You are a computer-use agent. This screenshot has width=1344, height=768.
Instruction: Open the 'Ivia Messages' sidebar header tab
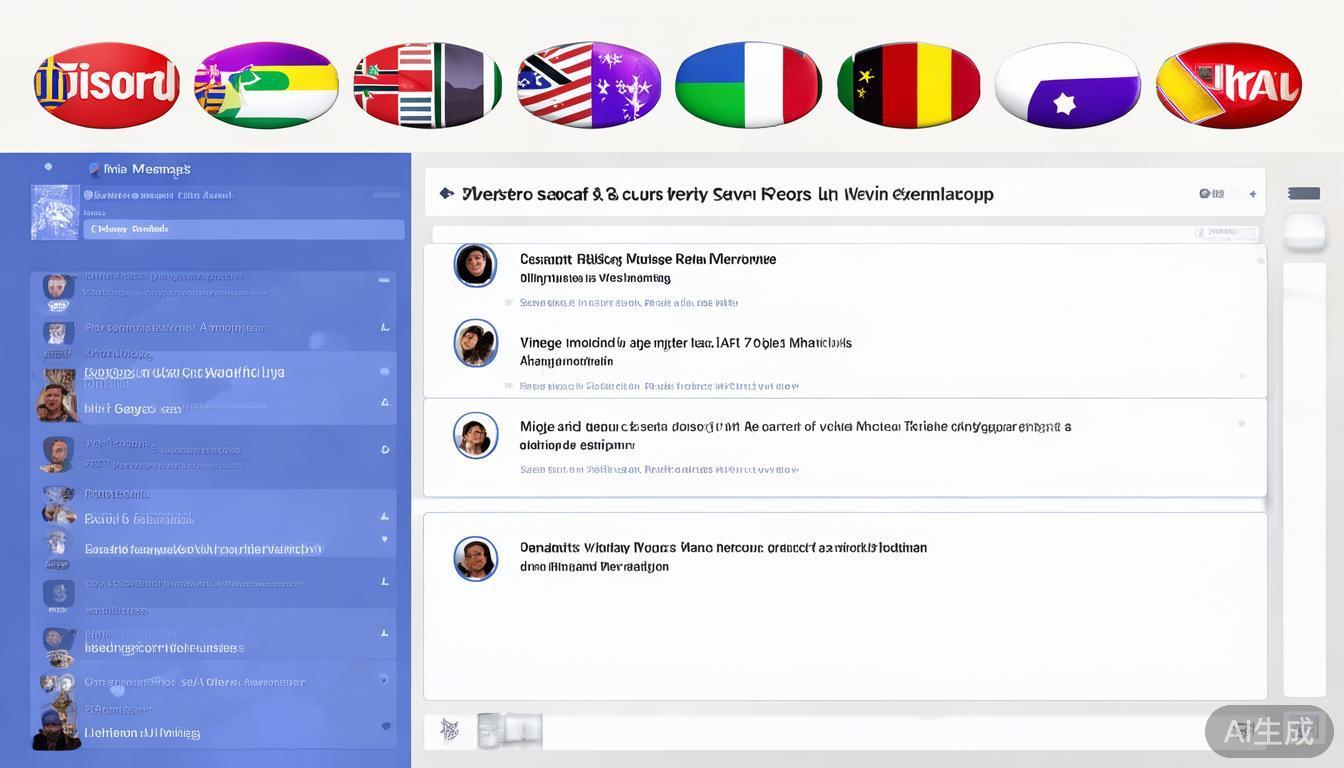point(146,169)
